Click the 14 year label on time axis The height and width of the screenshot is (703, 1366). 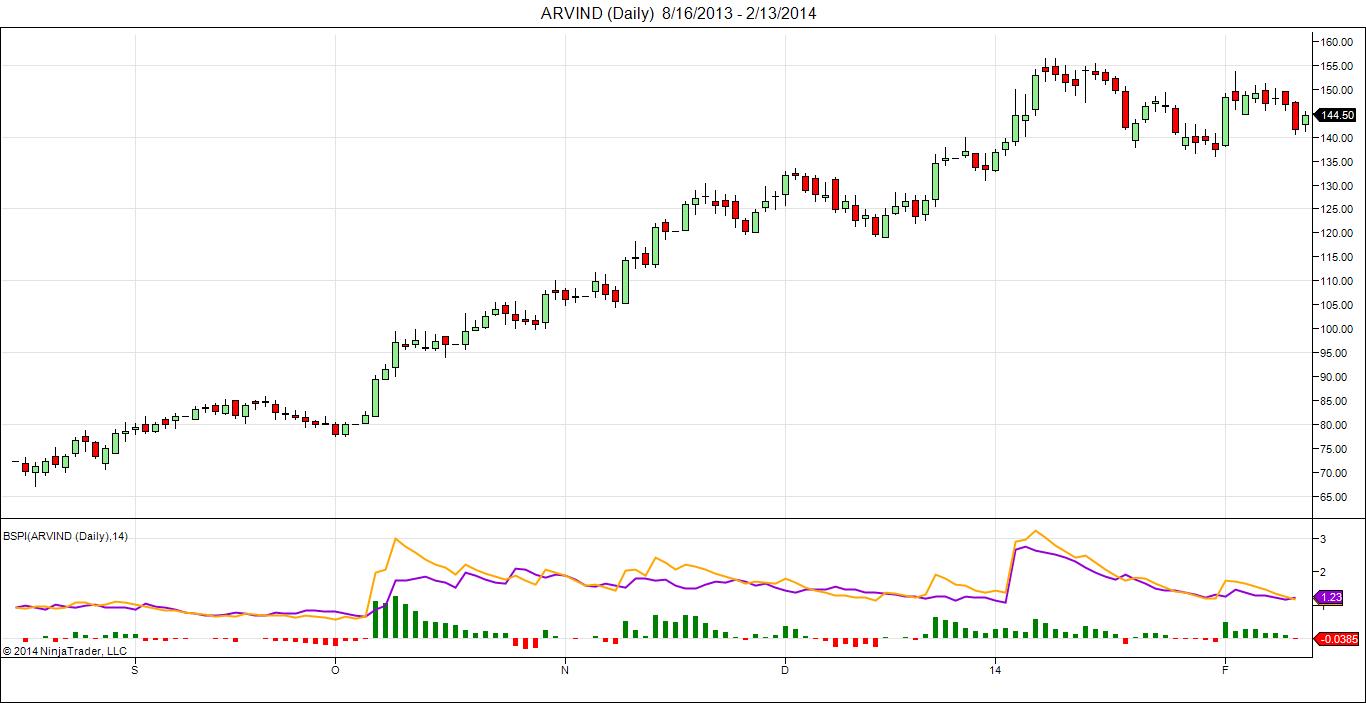coord(995,670)
